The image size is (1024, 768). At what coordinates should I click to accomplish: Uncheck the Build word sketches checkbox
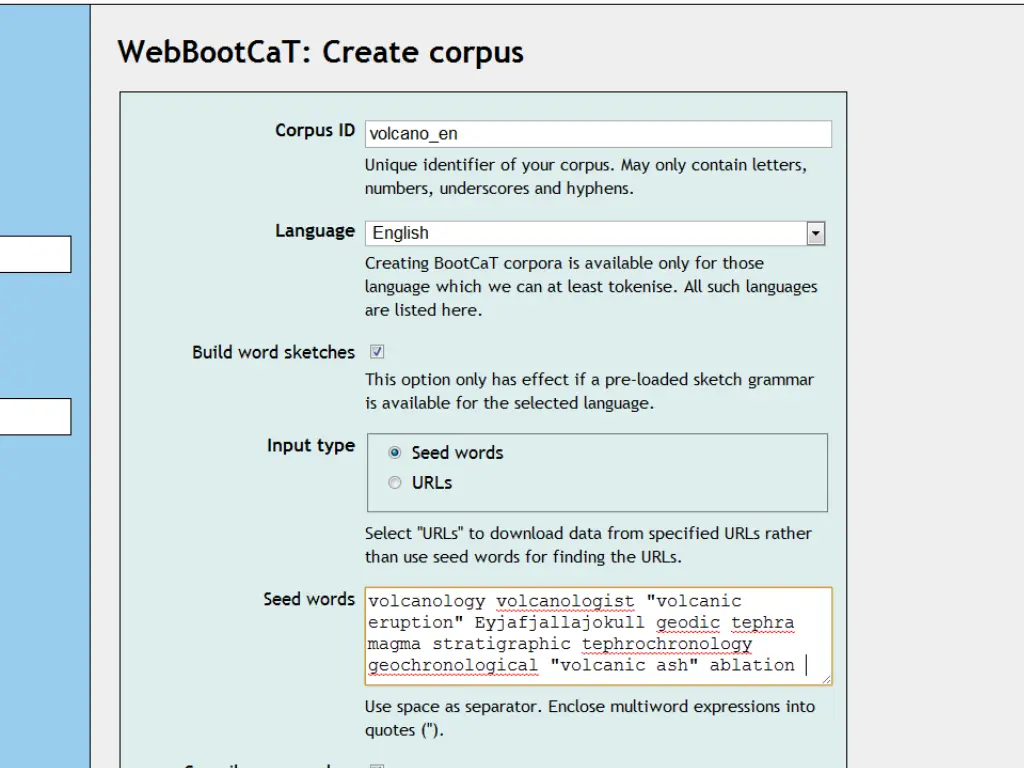coord(377,352)
